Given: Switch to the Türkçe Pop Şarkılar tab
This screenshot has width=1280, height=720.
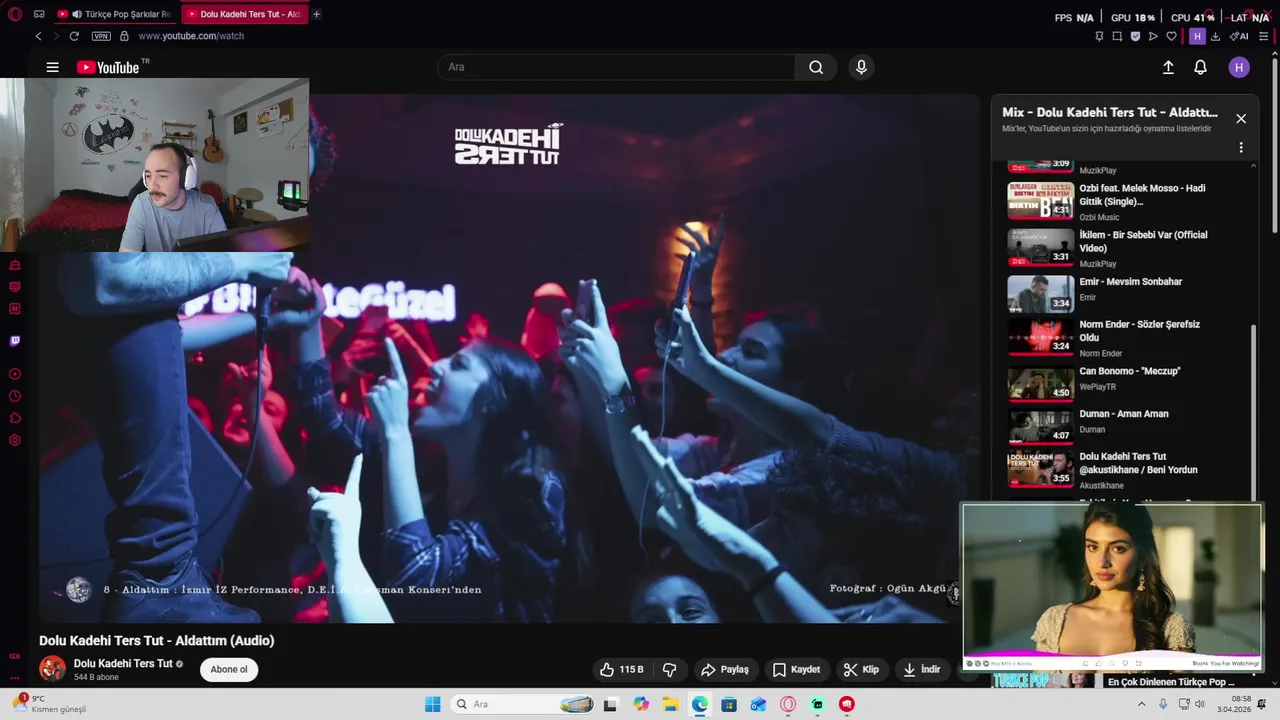Looking at the screenshot, I should 115,14.
